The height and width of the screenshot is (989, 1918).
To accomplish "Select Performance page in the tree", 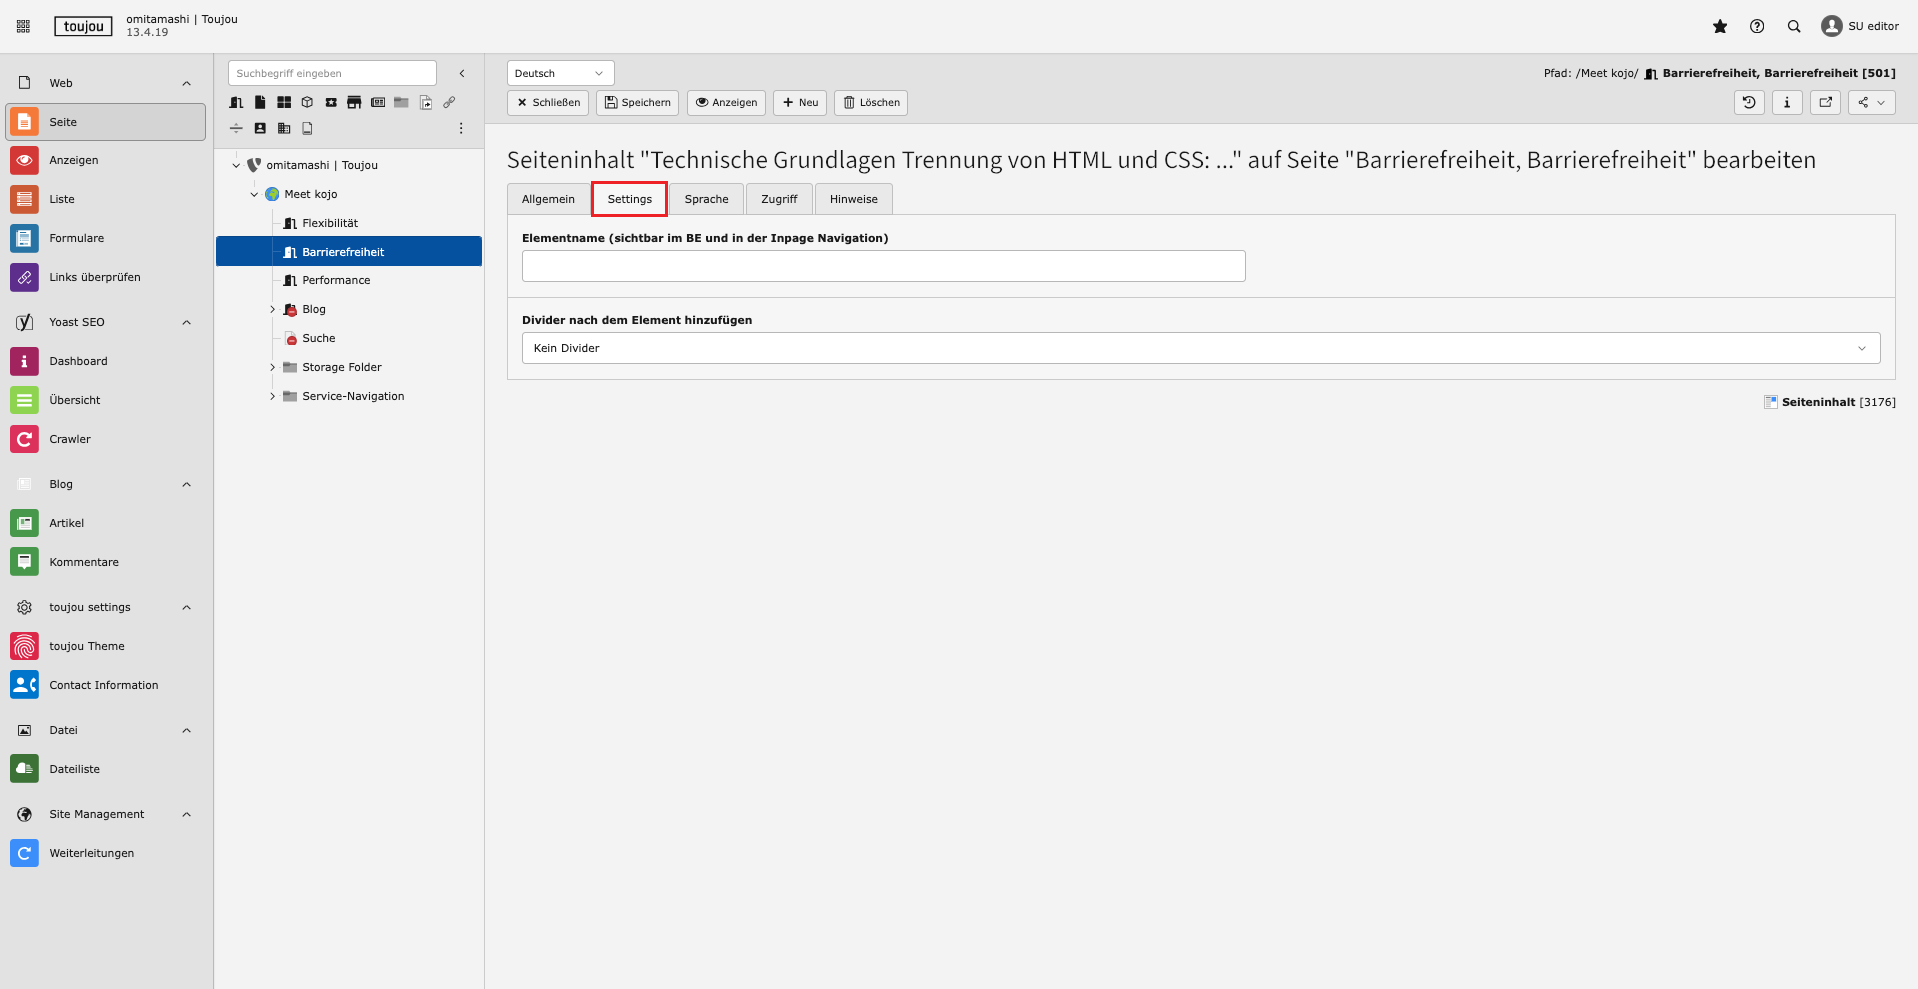I will [x=336, y=280].
